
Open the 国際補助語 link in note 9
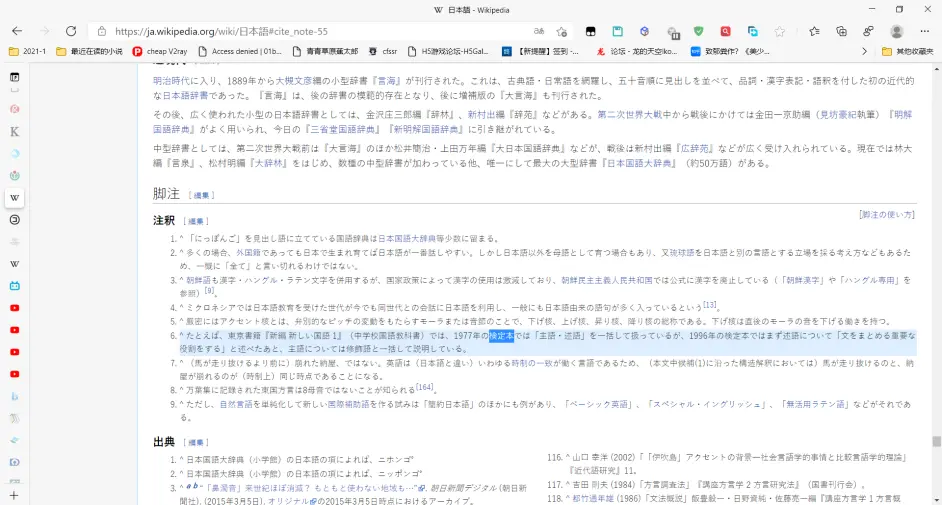pyautogui.click(x=348, y=405)
